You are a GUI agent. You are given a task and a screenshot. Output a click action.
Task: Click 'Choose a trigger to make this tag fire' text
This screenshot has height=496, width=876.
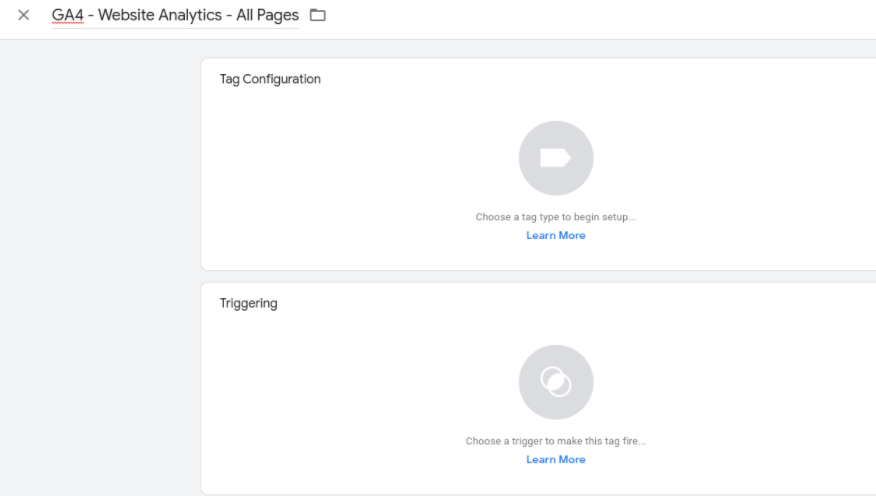pyautogui.click(x=556, y=441)
